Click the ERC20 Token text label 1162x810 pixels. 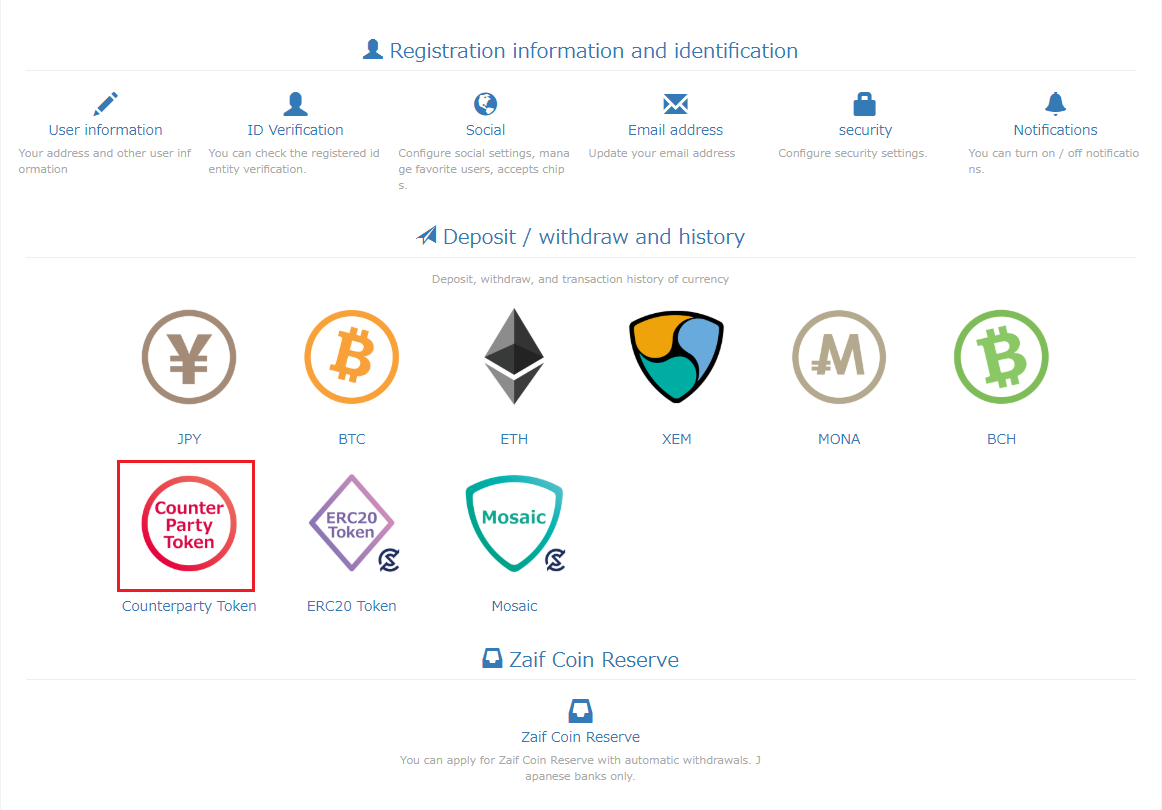[351, 605]
